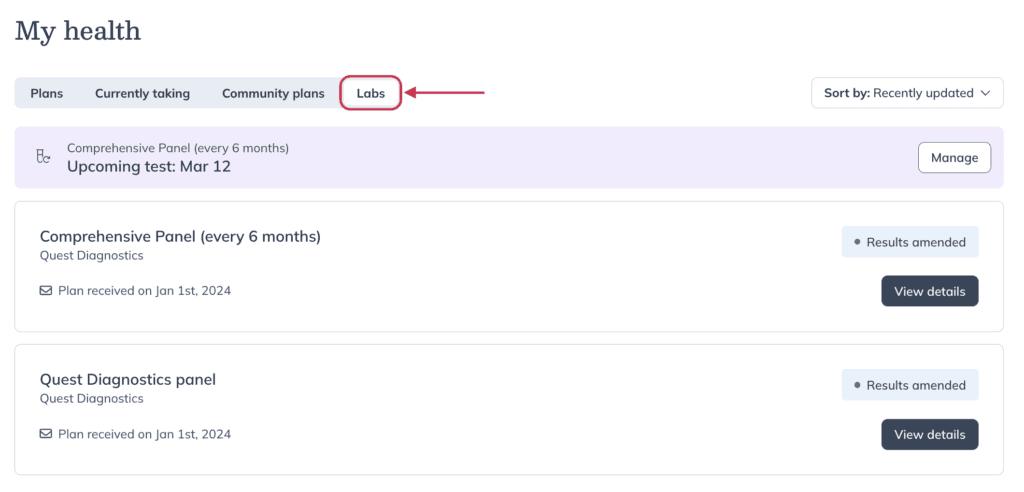1024x492 pixels.
Task: Click the Upcoming test: Mar 12 banner text
Action: pos(149,167)
